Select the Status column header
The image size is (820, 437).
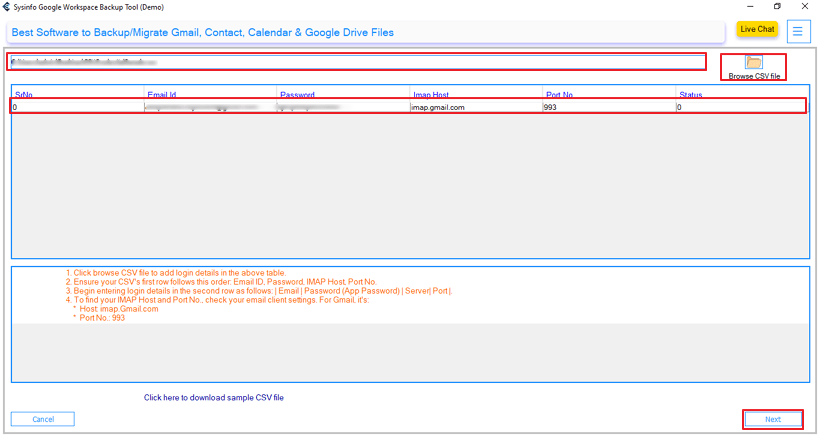[x=691, y=95]
